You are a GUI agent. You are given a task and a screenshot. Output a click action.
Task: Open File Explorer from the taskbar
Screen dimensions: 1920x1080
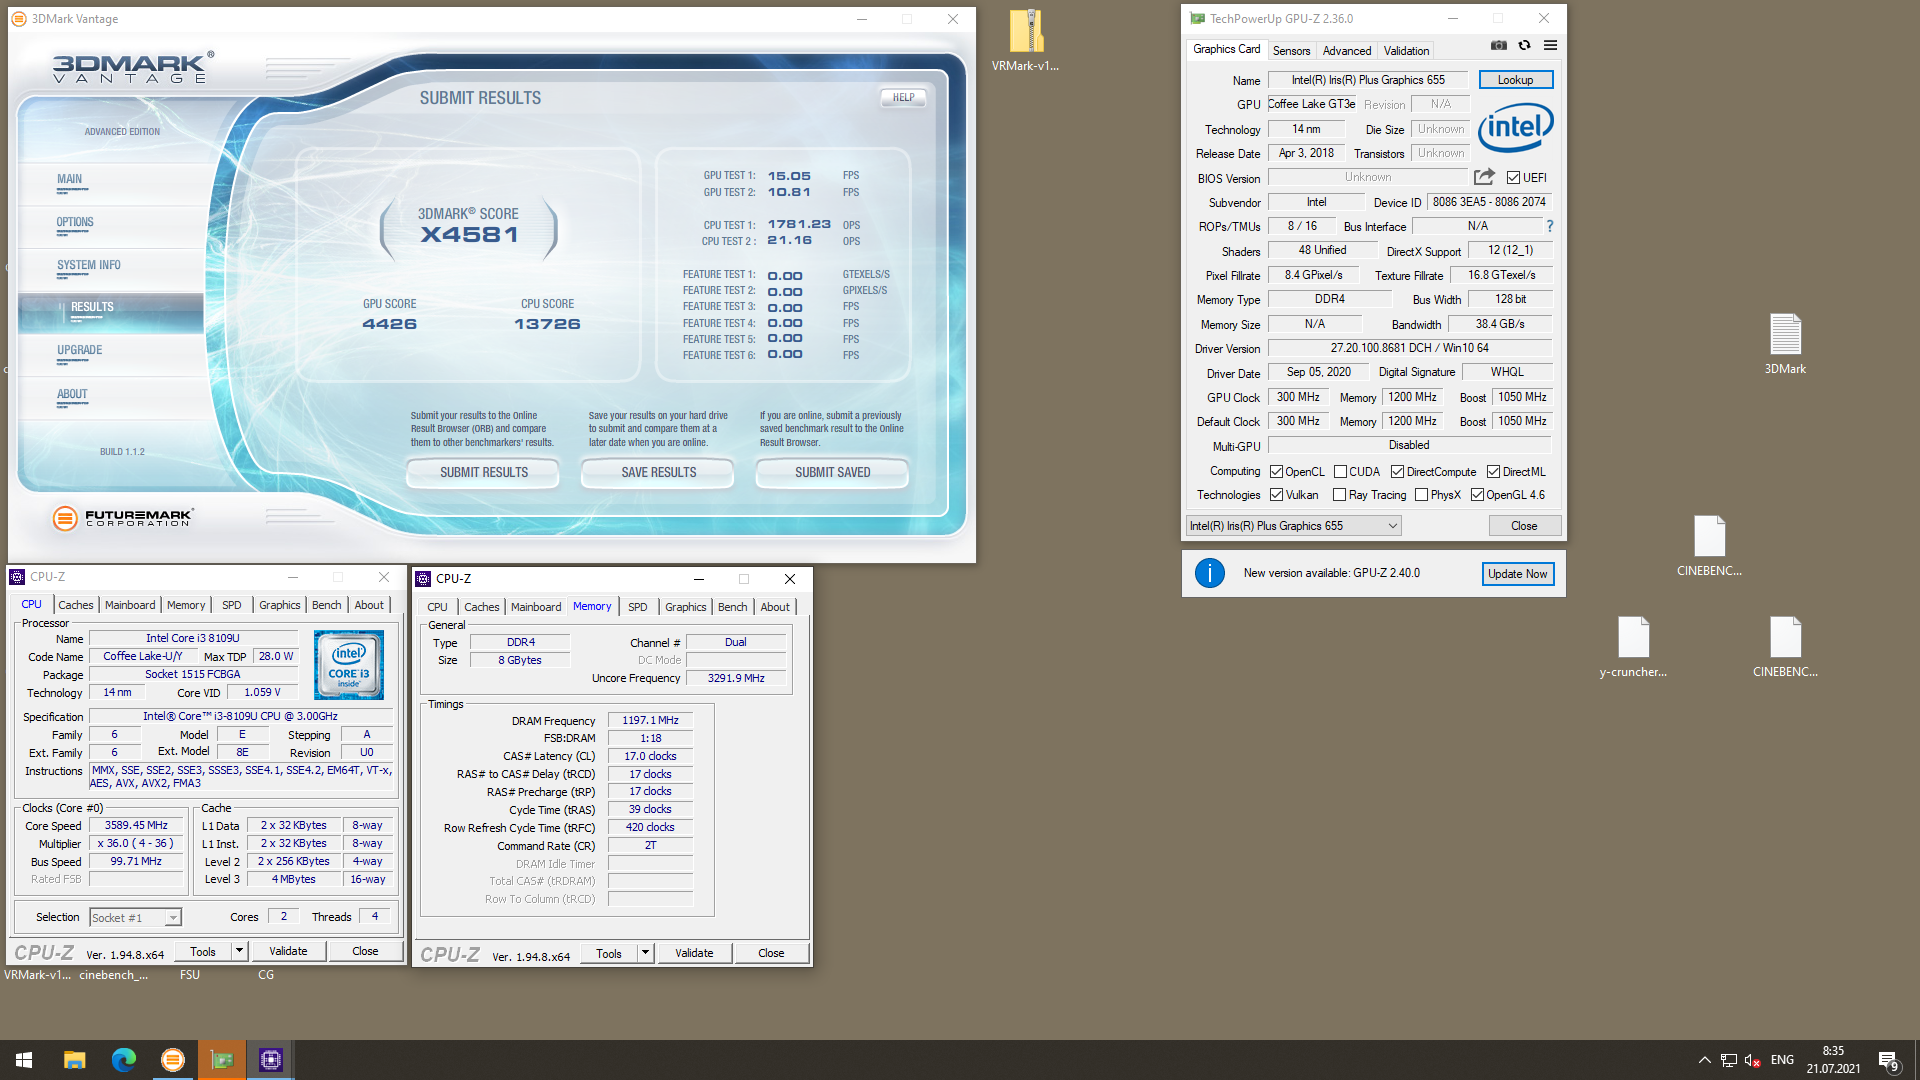(75, 1060)
